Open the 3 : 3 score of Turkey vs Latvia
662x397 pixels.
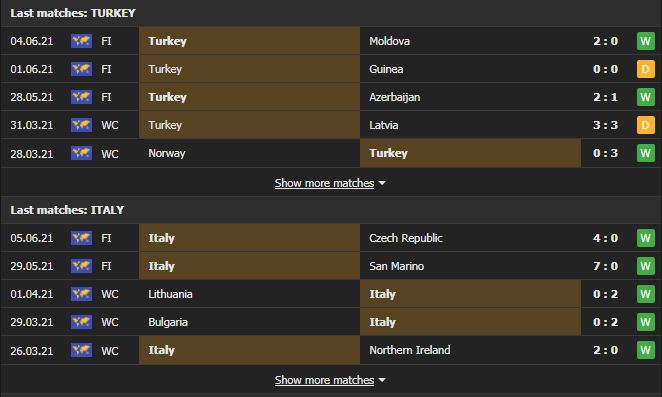(x=605, y=125)
